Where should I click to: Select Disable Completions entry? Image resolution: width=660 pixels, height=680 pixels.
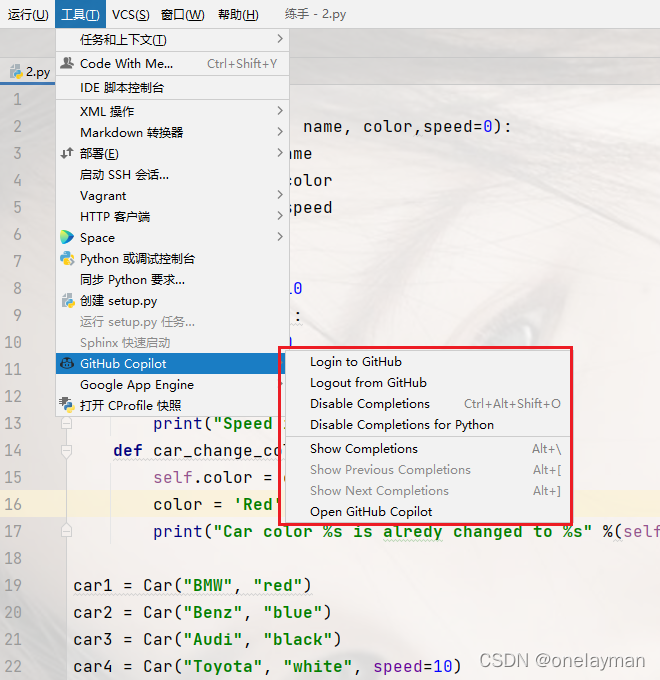point(427,404)
